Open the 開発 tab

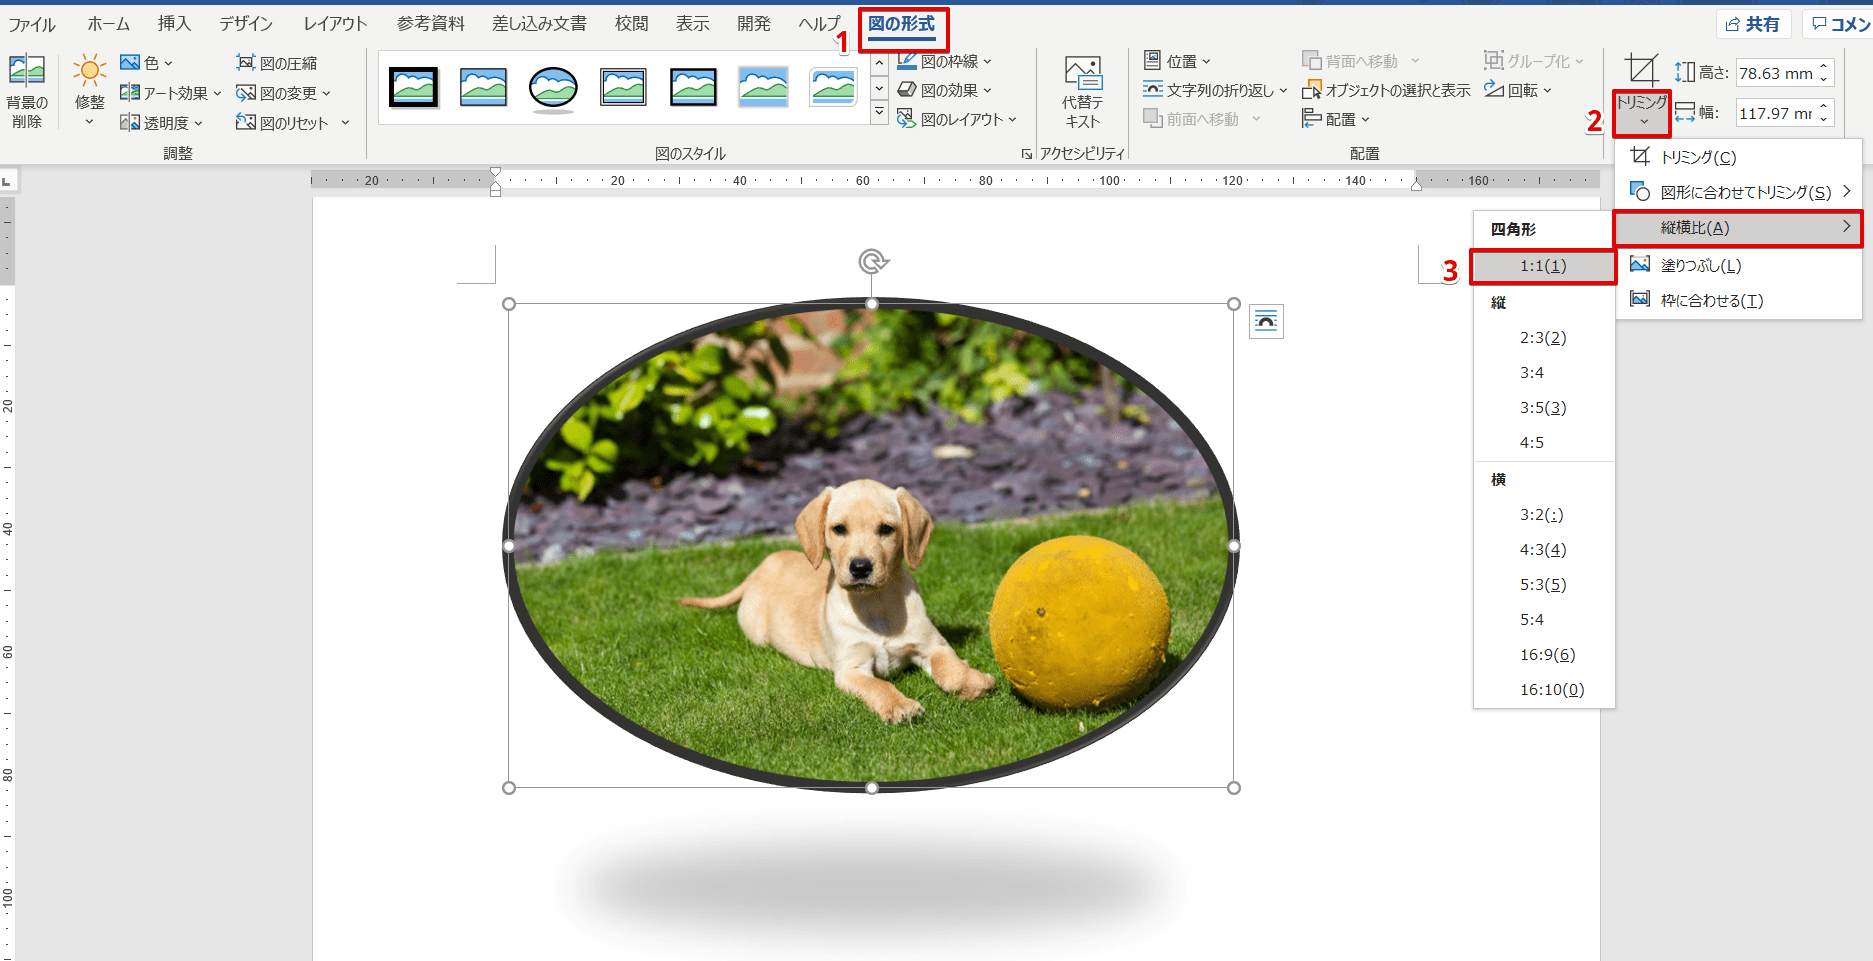coord(753,24)
